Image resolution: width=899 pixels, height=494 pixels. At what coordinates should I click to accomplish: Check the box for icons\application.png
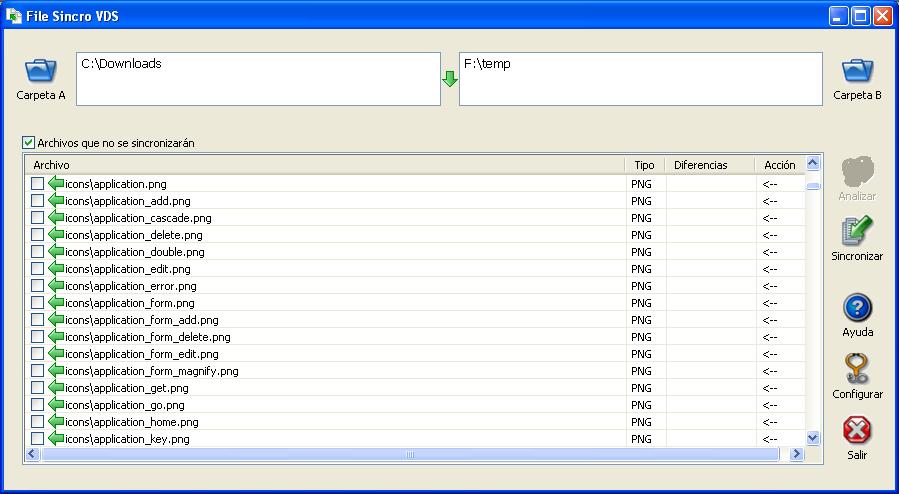[x=37, y=184]
